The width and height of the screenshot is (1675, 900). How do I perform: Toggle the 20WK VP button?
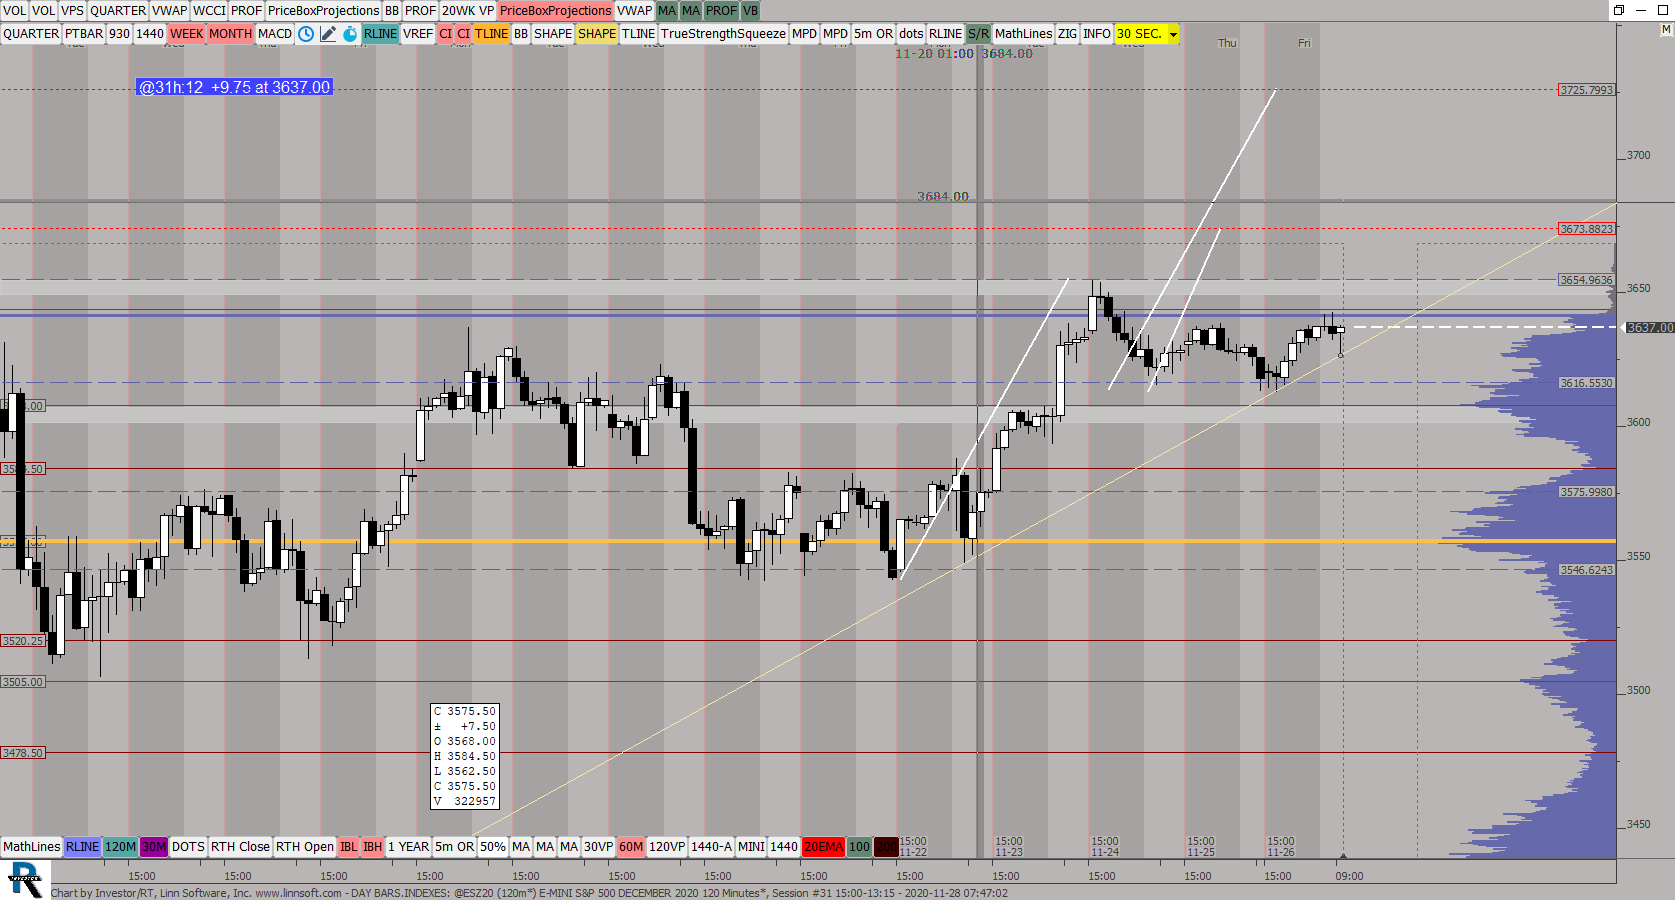pyautogui.click(x=468, y=10)
